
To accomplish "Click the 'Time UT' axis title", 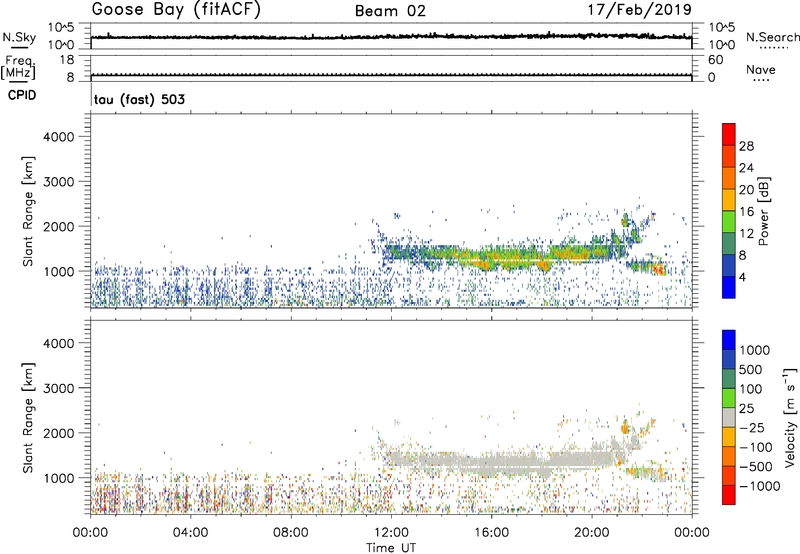I will point(391,548).
